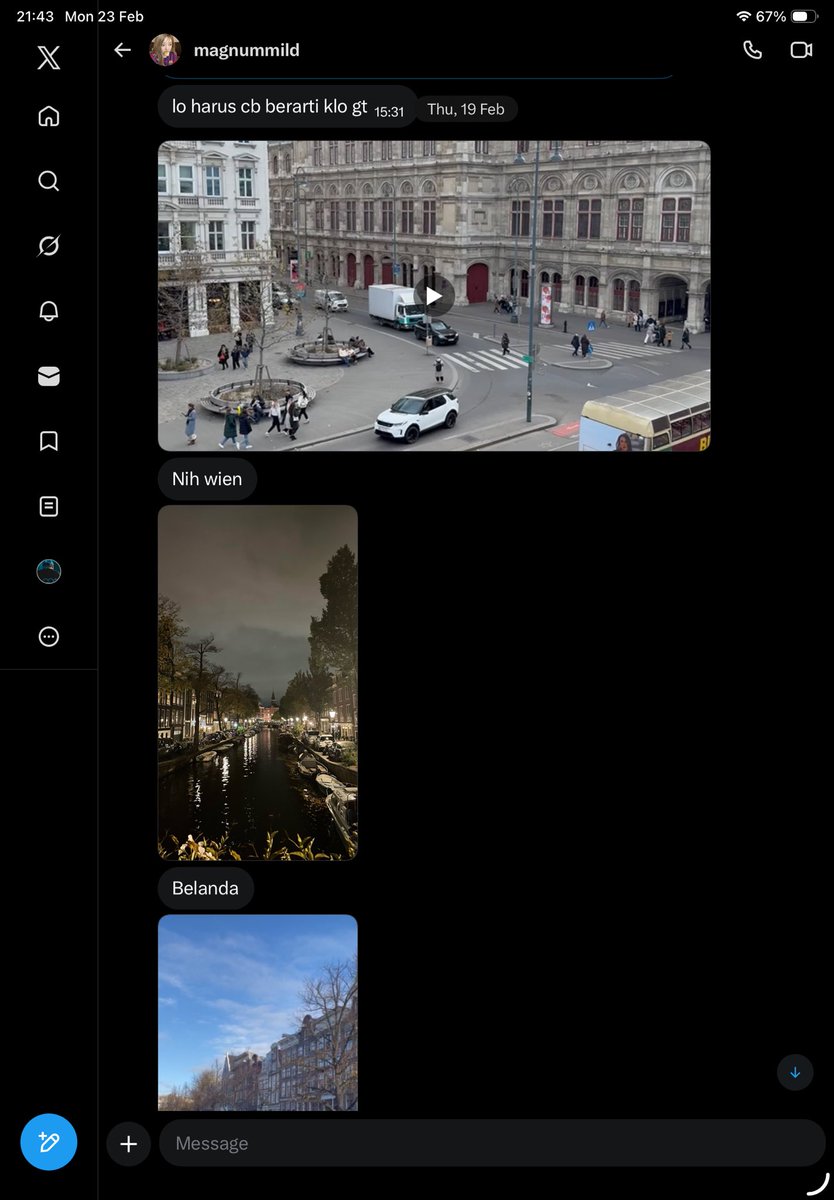Open Messages envelope icon
The height and width of the screenshot is (1200, 834).
[48, 376]
